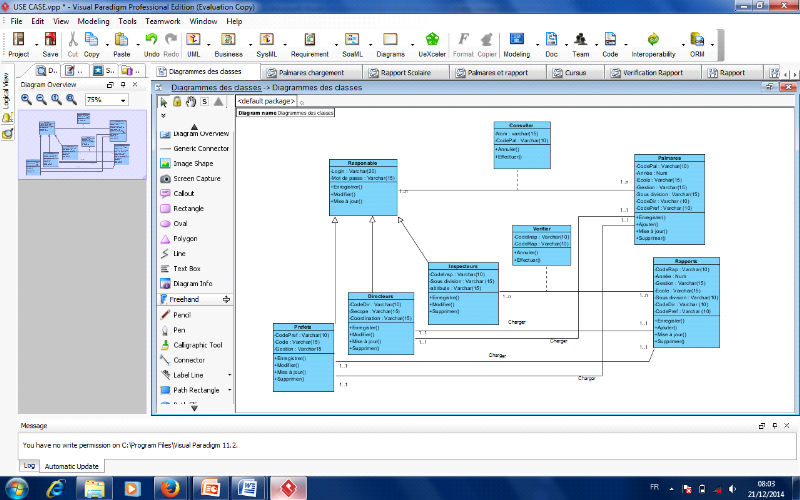Activate the hand pan tool

point(190,101)
